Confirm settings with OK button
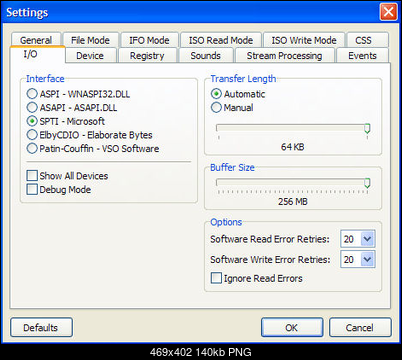 pyautogui.click(x=292, y=327)
